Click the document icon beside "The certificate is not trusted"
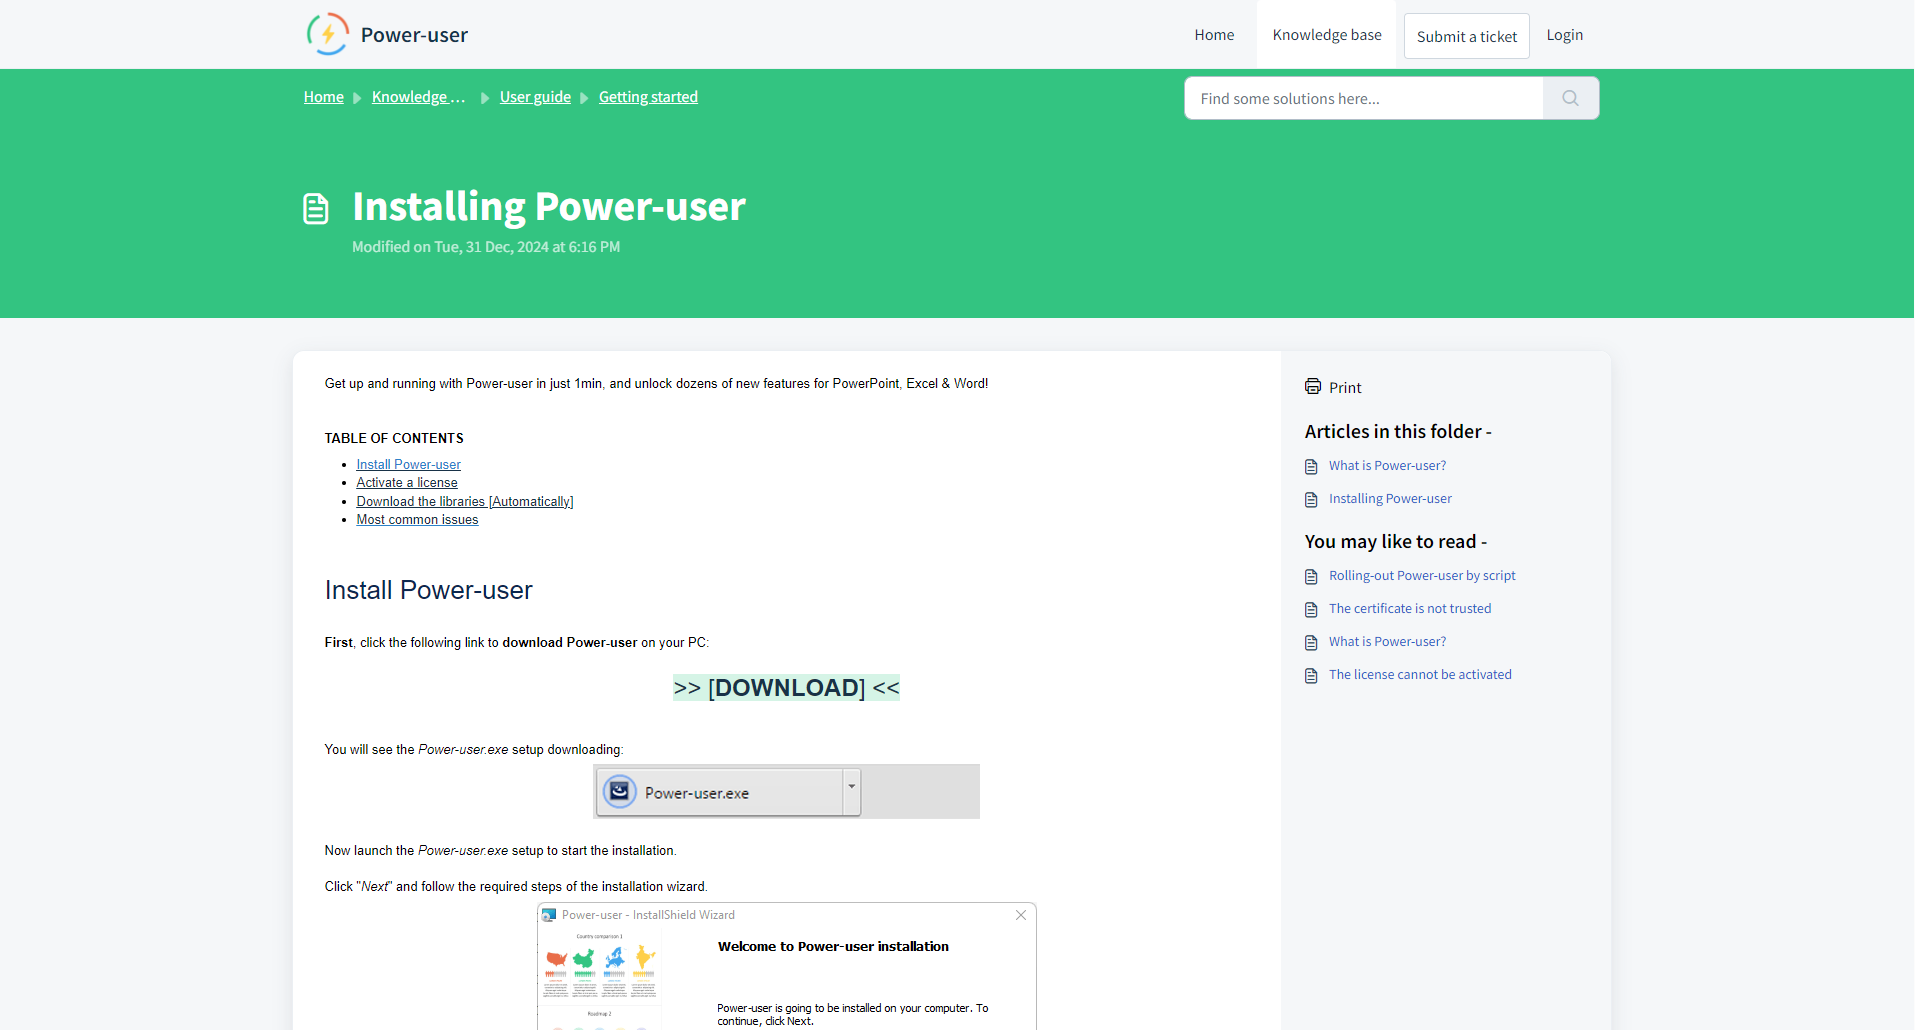Screen dimensions: 1915x1030 (x=1311, y=609)
